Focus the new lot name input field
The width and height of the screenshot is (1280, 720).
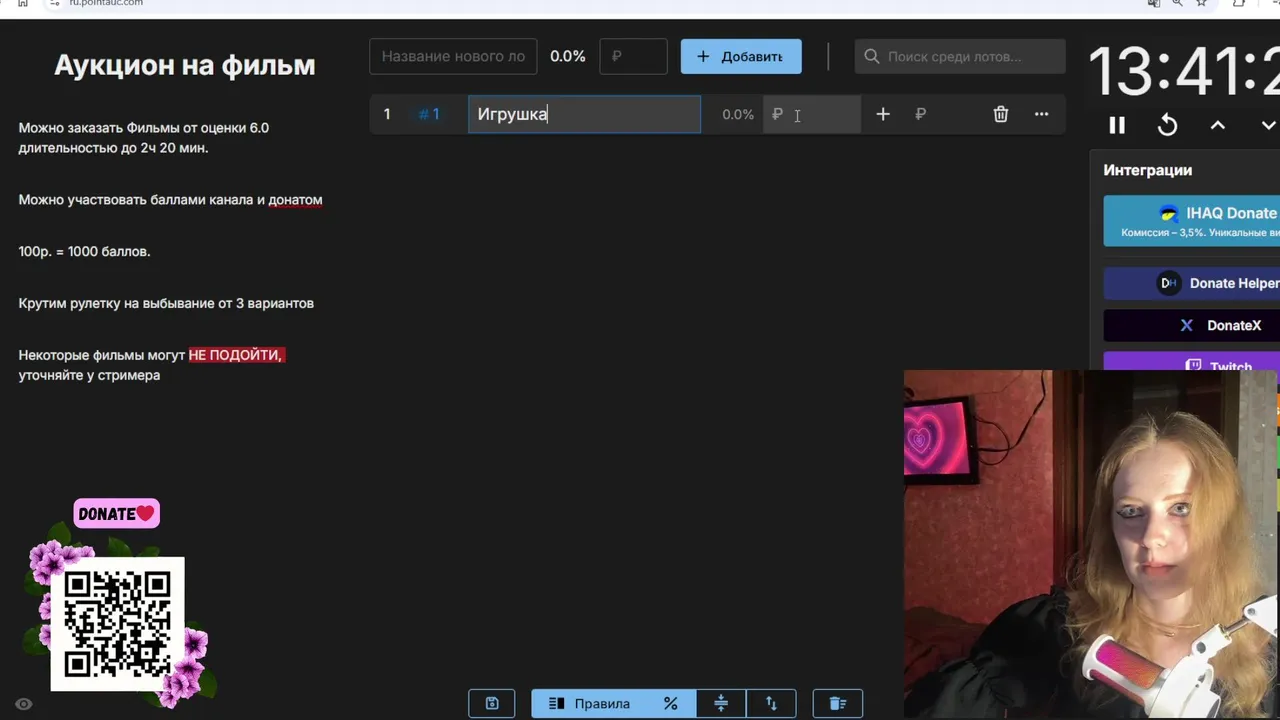(453, 57)
